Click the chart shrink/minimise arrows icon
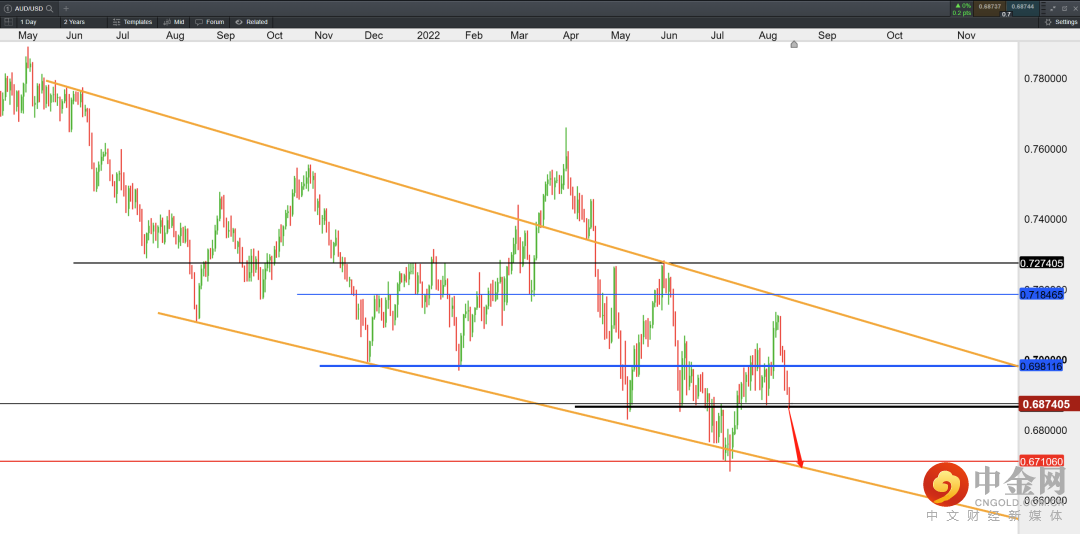The height and width of the screenshot is (534, 1080). tap(1053, 8)
